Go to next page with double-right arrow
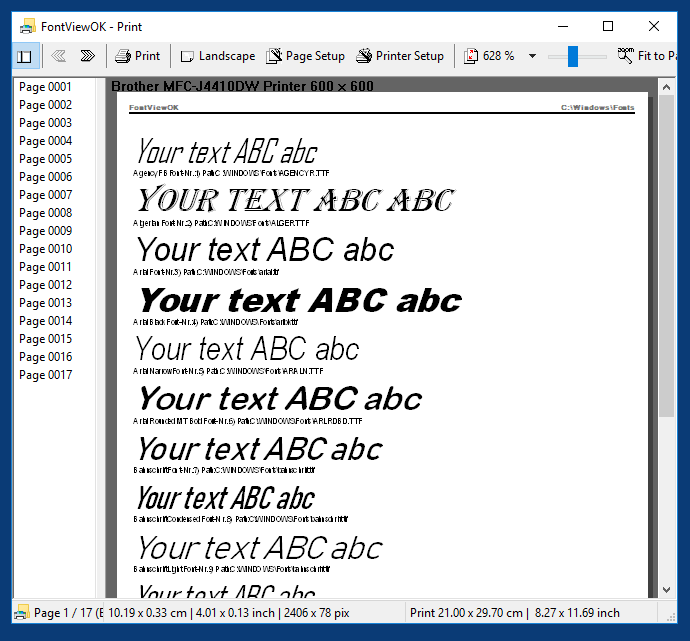Image resolution: width=690 pixels, height=641 pixels. pos(87,56)
